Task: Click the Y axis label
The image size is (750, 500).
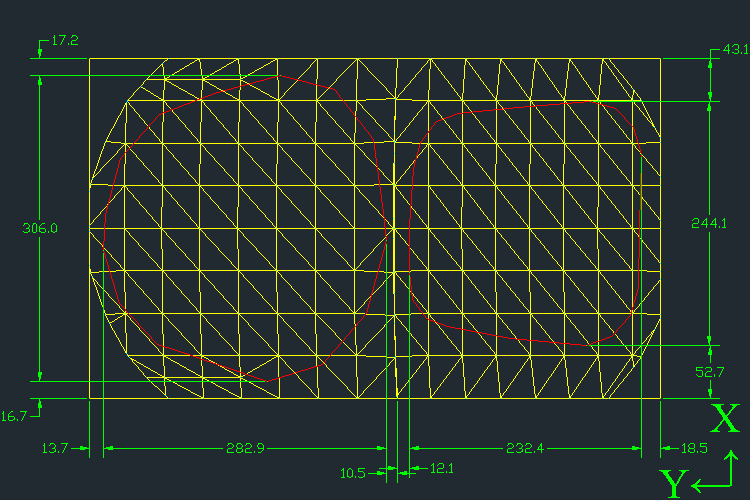Action: click(x=673, y=484)
